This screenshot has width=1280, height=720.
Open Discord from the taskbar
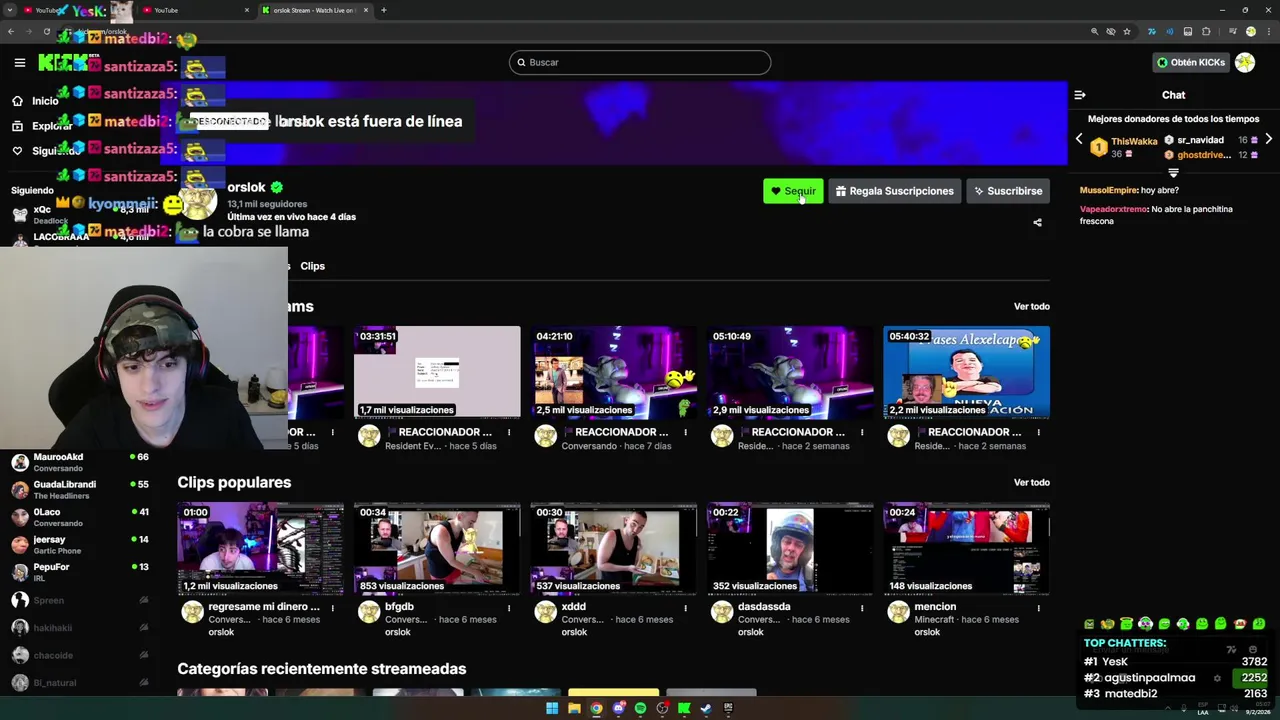click(618, 709)
